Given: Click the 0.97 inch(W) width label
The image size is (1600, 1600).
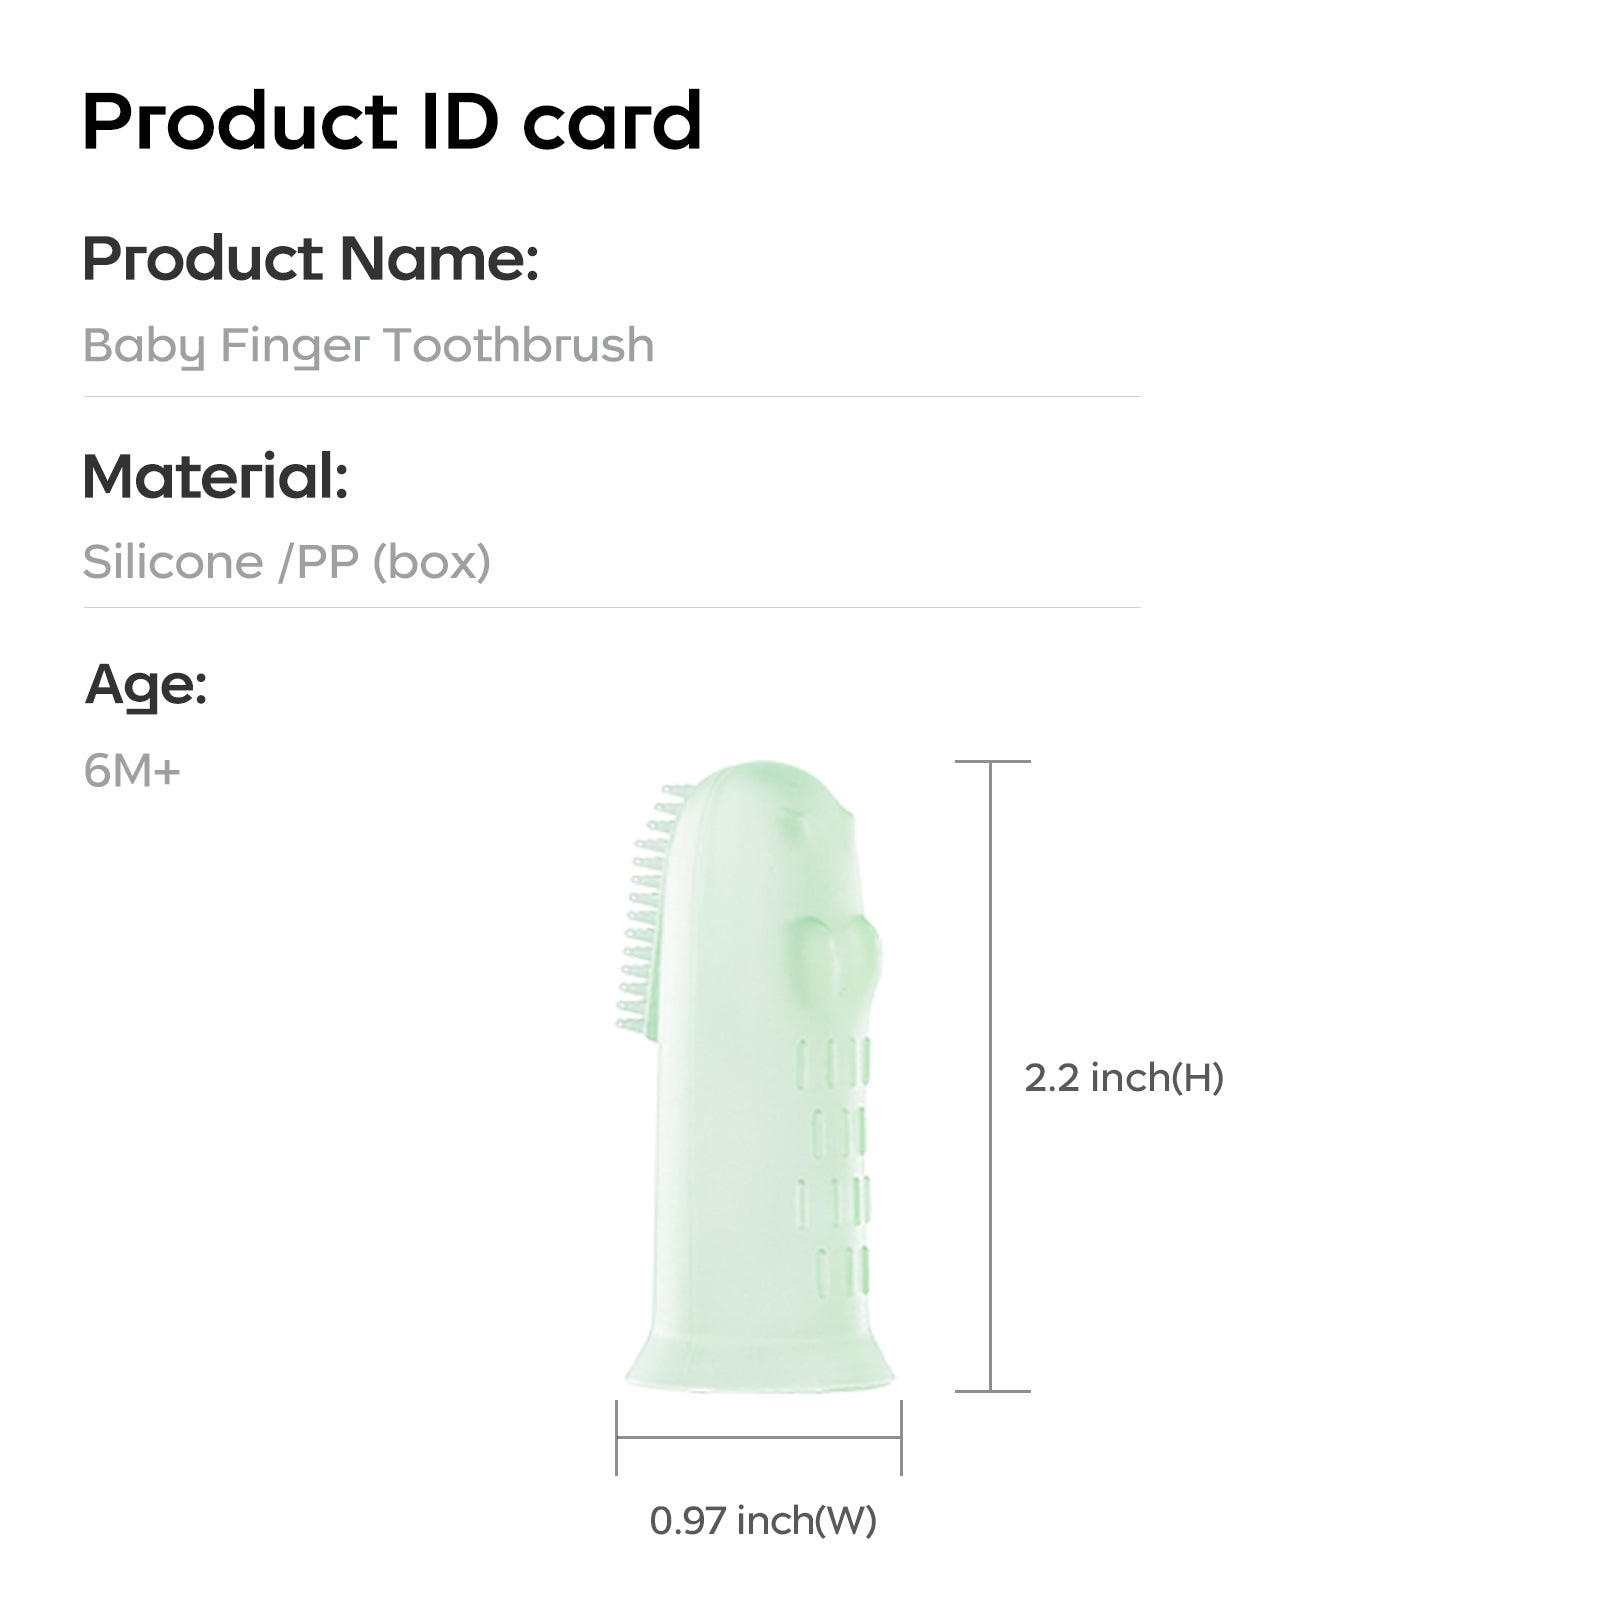Looking at the screenshot, I should pos(763,1520).
